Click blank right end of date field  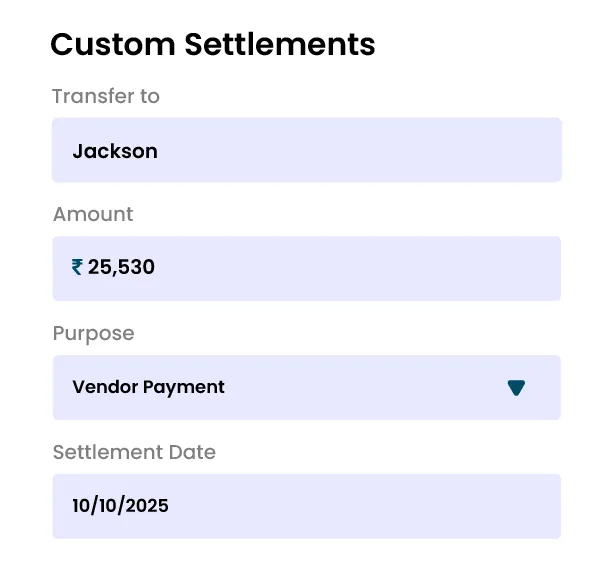[500, 506]
